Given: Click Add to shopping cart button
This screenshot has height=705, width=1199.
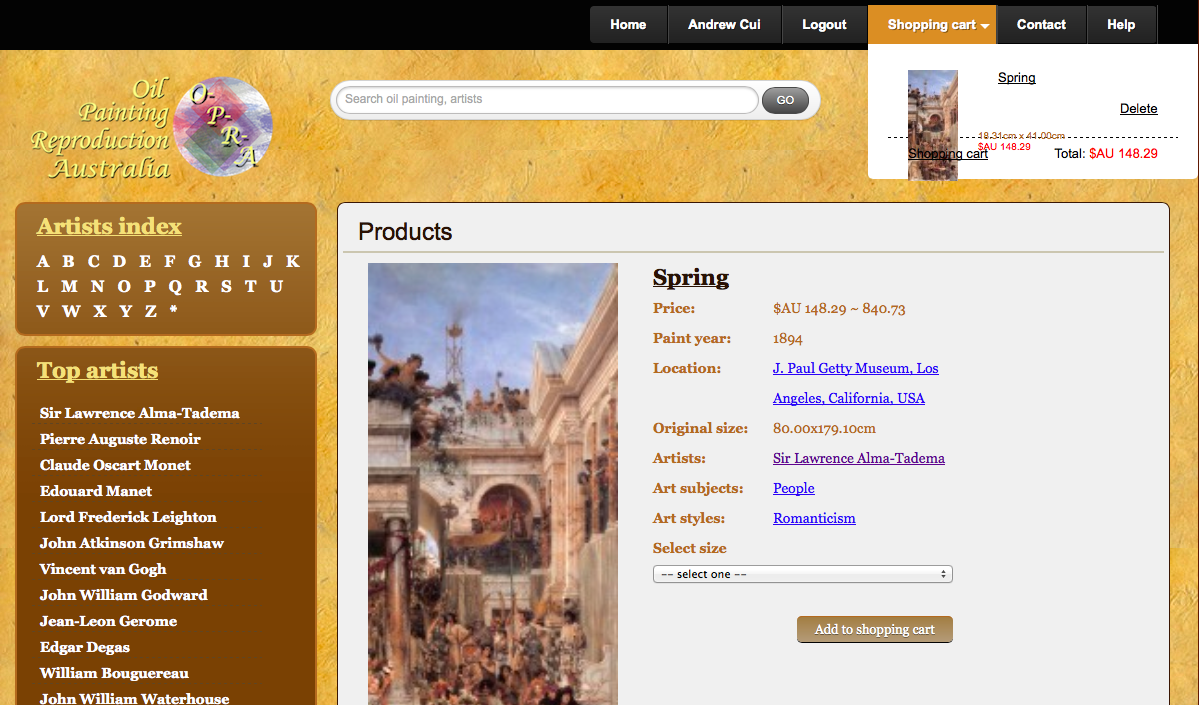Looking at the screenshot, I should click(x=874, y=629).
